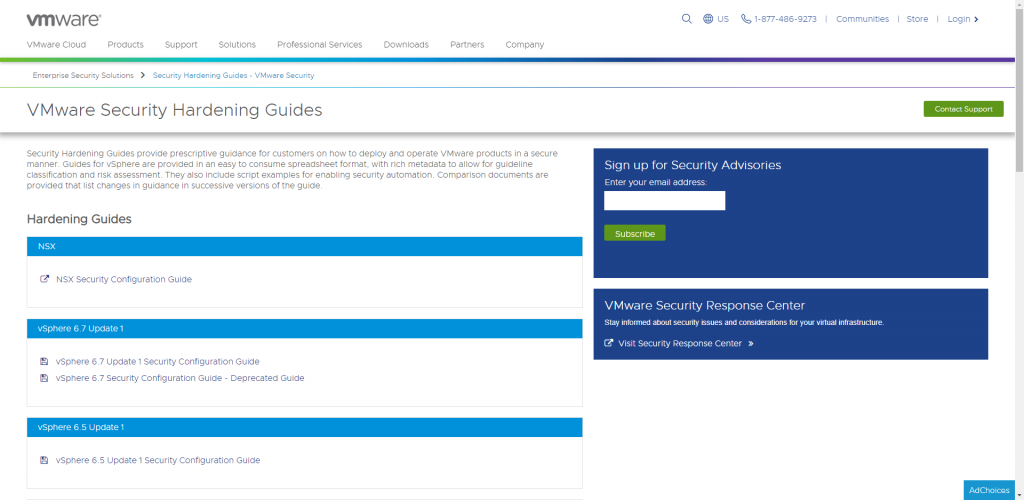Click external link icon beside NSX guide
The width and height of the screenshot is (1024, 500).
click(x=44, y=279)
